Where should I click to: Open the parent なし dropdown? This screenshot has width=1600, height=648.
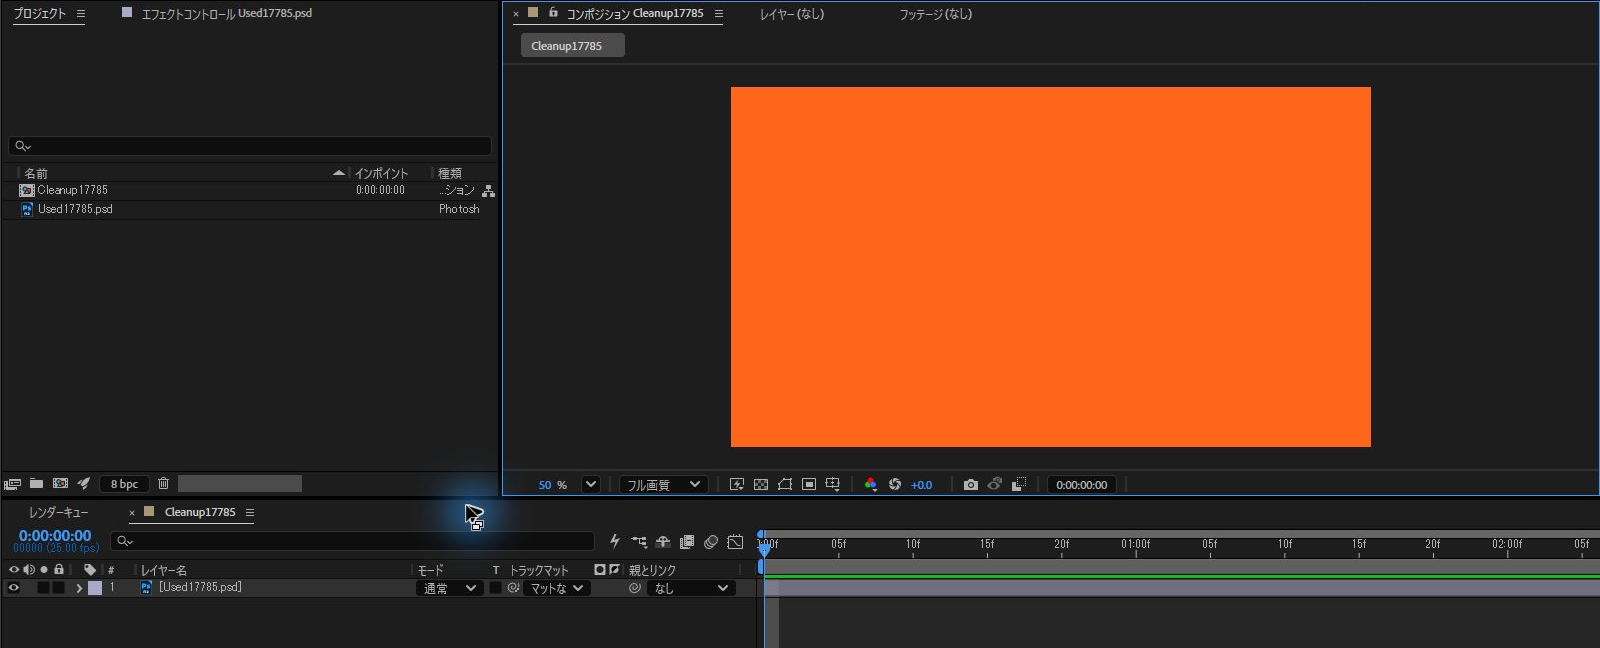(x=692, y=588)
